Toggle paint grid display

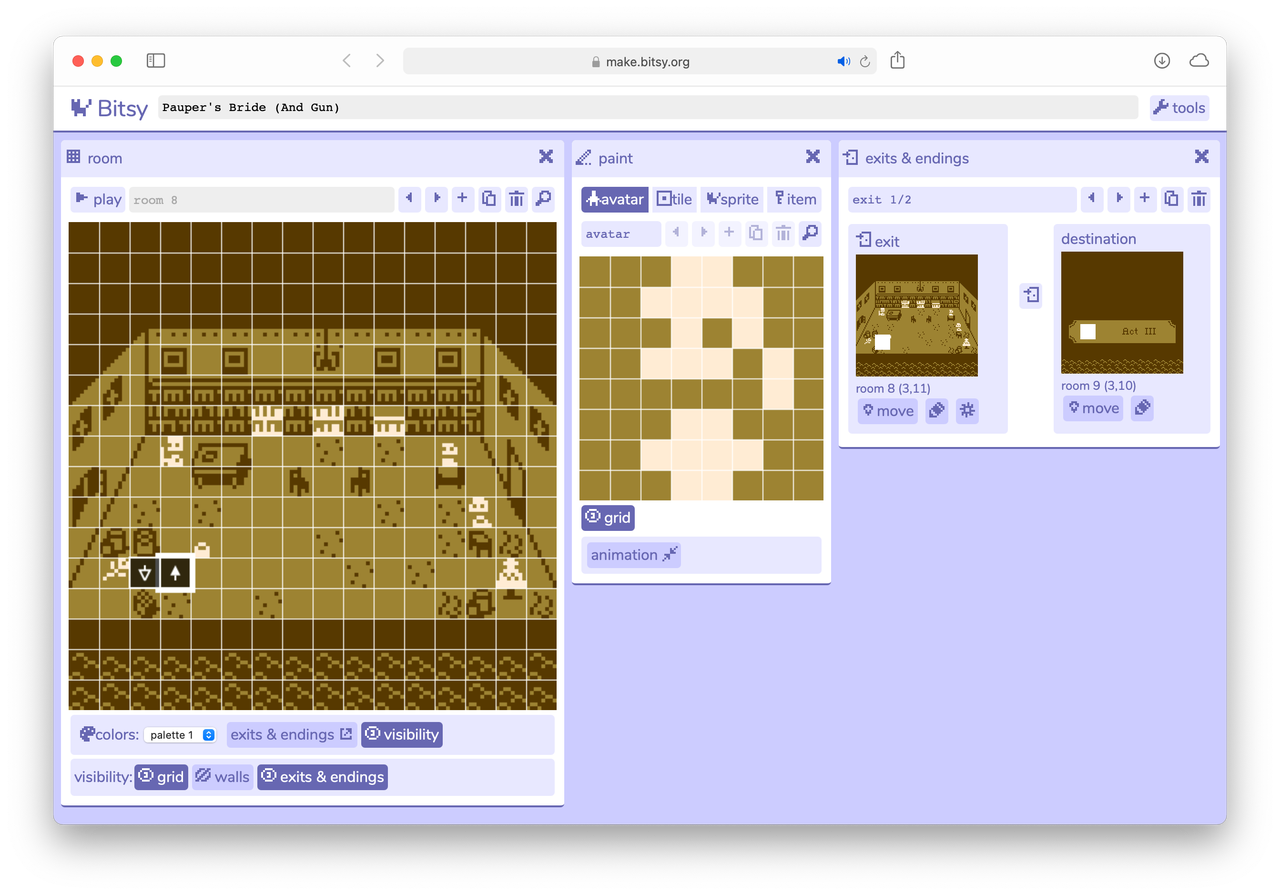point(608,517)
